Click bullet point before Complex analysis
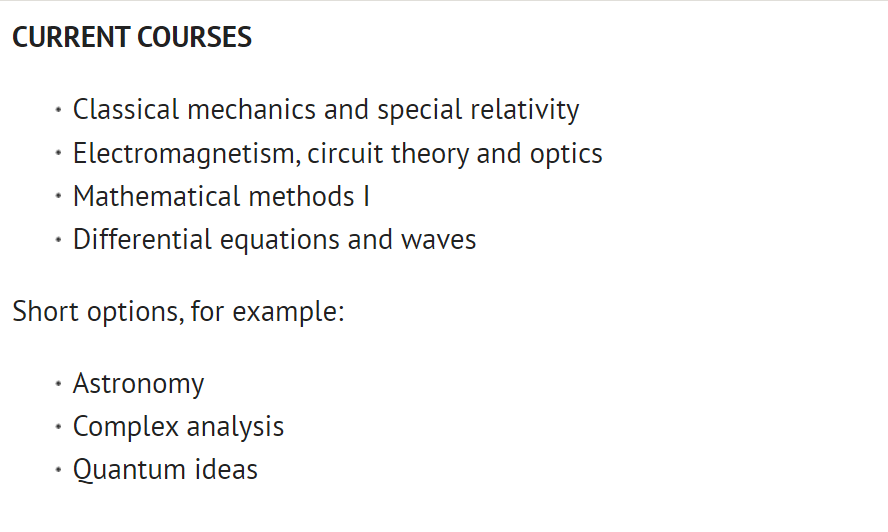This screenshot has width=888, height=532. 58,427
